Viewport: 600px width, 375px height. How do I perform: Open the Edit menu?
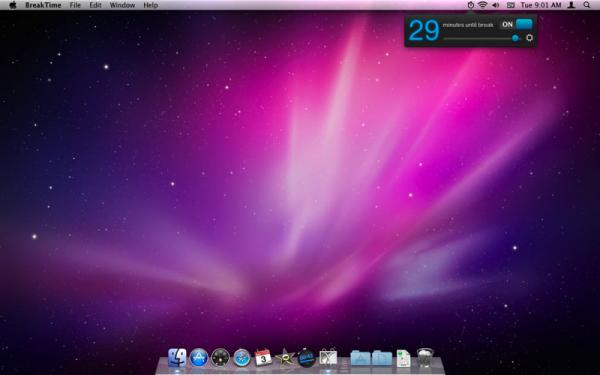point(95,5)
